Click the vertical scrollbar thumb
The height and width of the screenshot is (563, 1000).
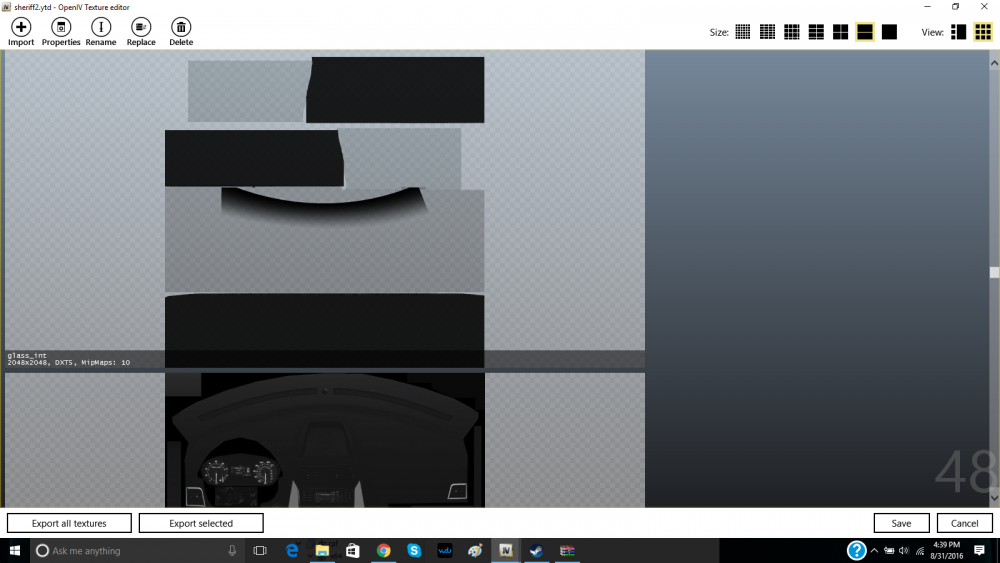coord(994,272)
